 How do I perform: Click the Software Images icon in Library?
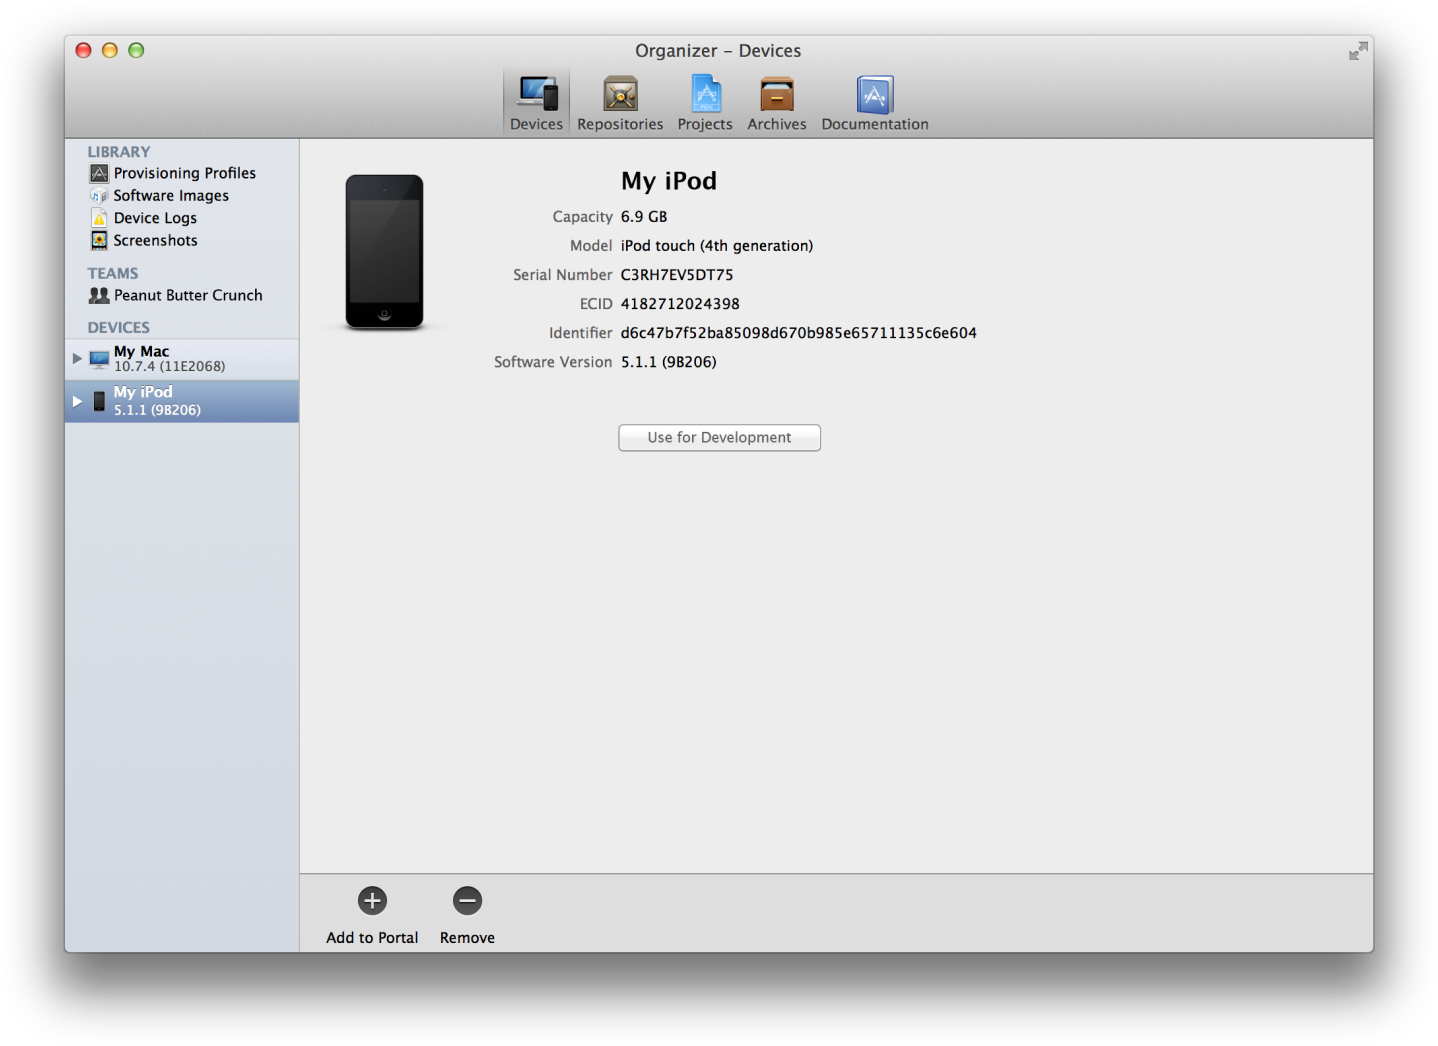(99, 196)
